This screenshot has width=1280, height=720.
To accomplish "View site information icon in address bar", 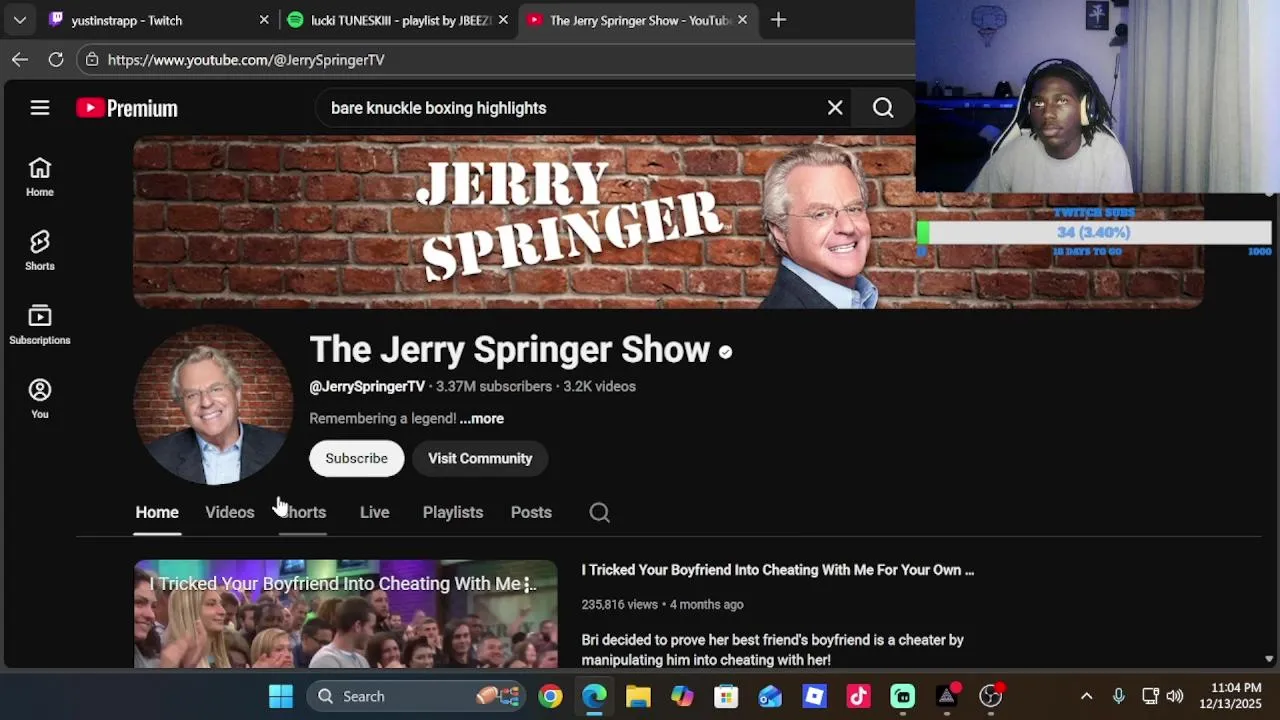I will tap(92, 60).
